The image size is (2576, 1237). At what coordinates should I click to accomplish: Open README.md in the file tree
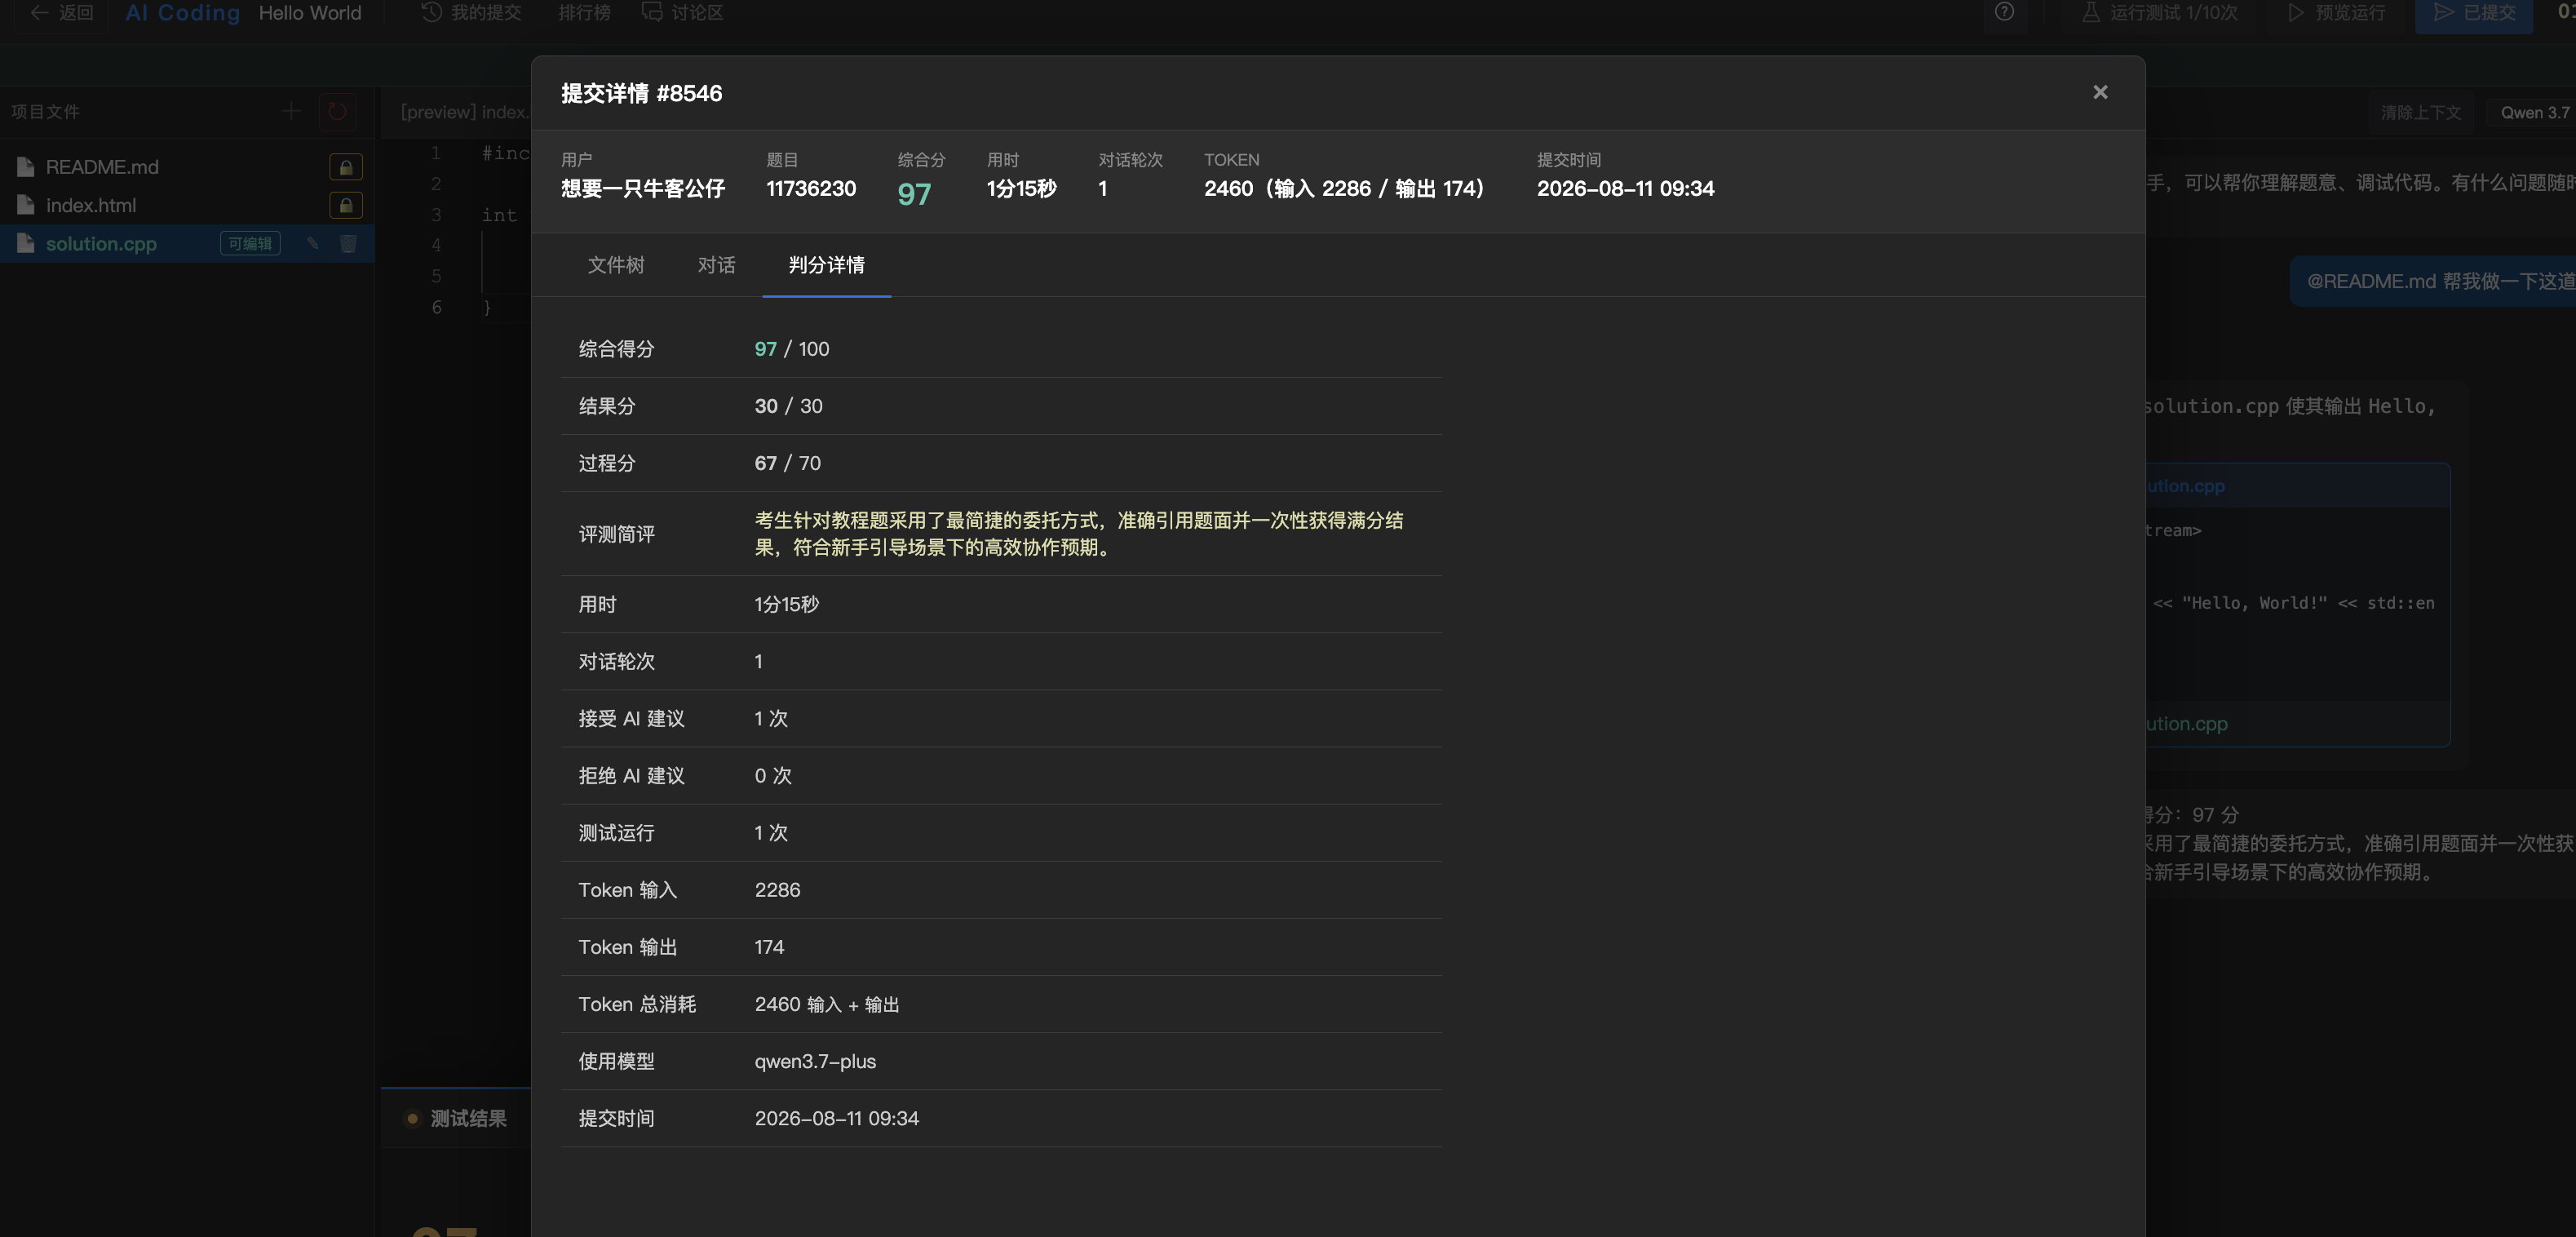[102, 167]
